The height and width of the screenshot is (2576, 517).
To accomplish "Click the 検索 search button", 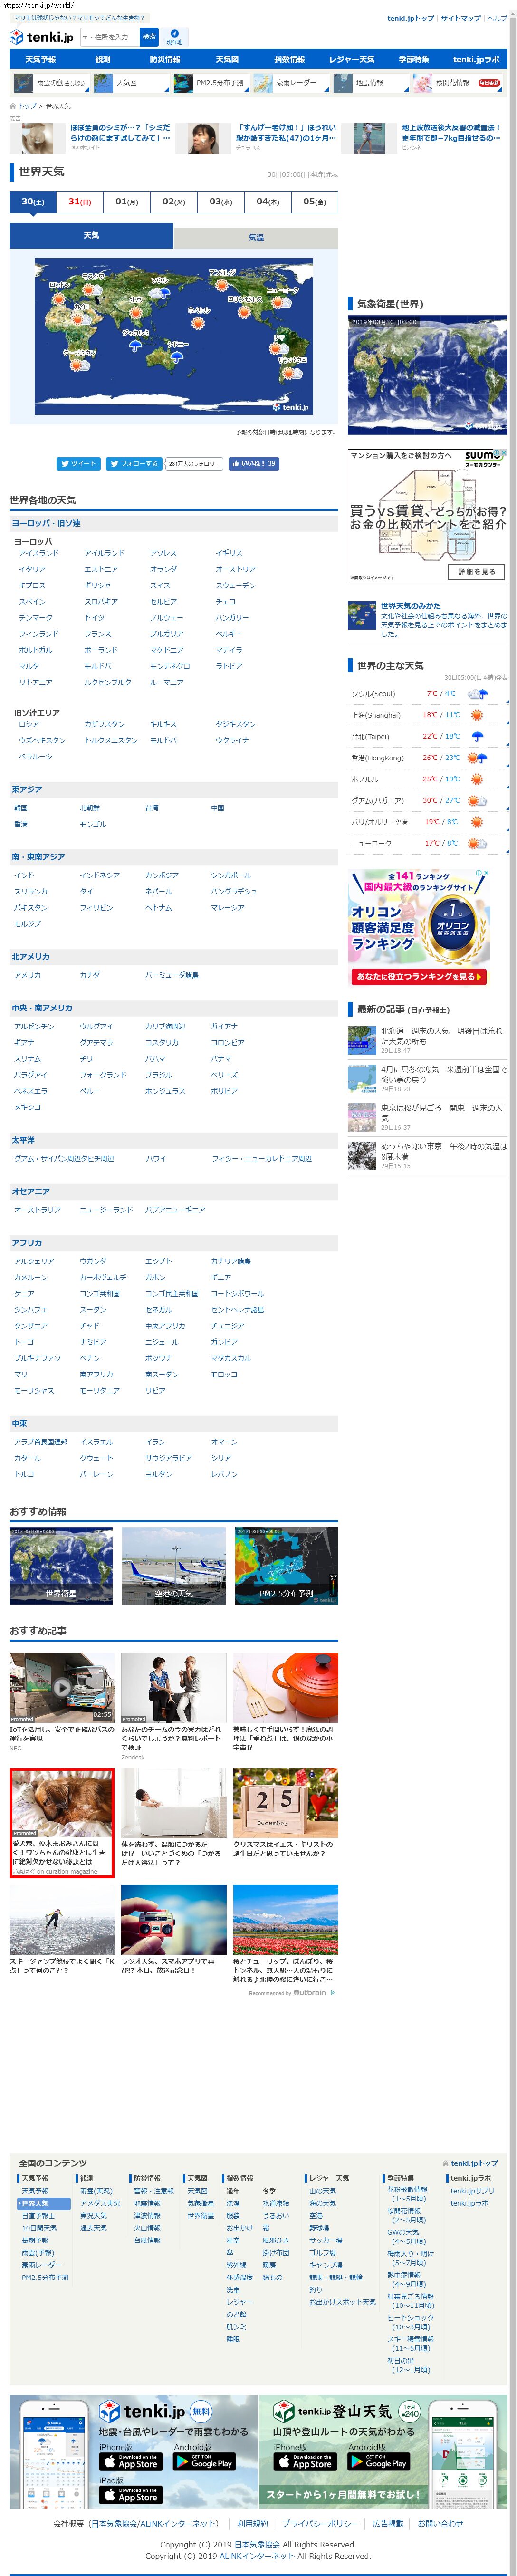I will click(x=149, y=37).
